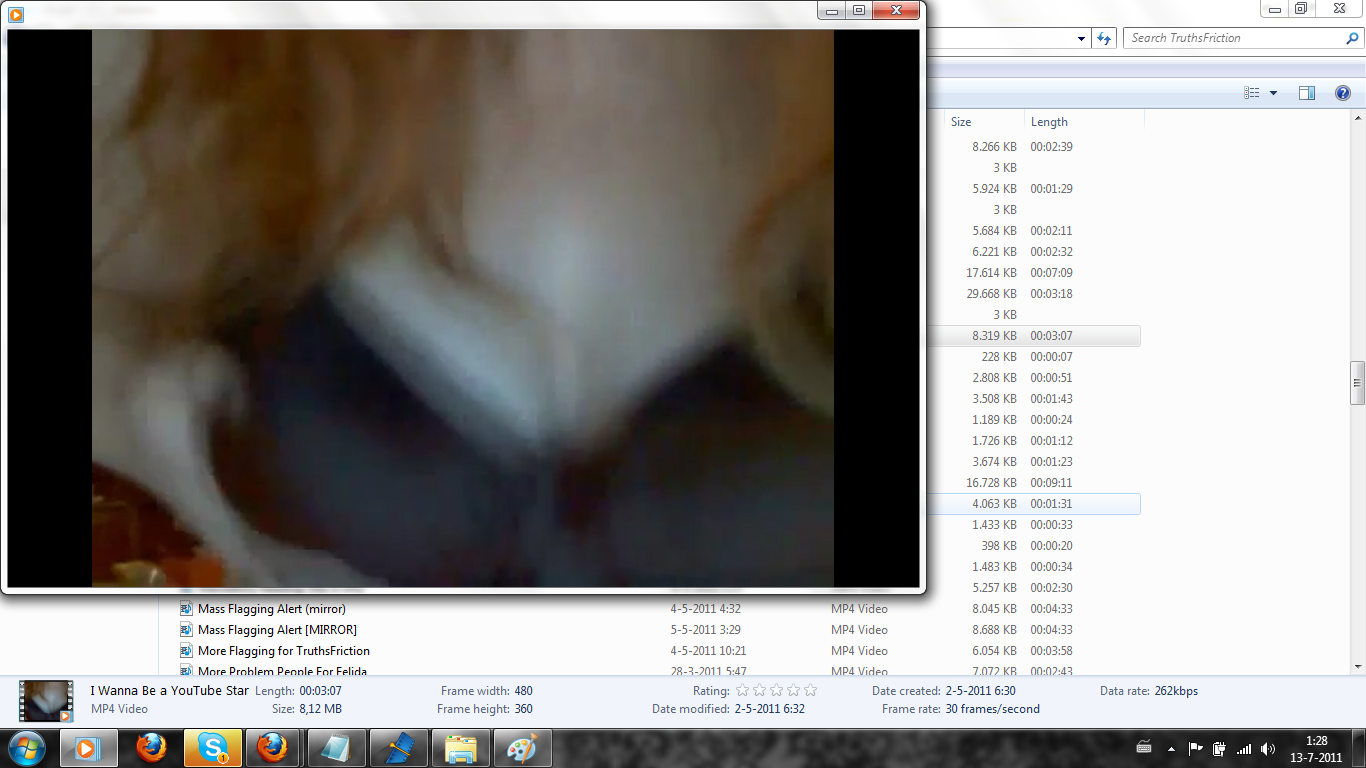The width and height of the screenshot is (1366, 768).
Task: Open the change view options dropdown arrow
Action: point(1273,93)
